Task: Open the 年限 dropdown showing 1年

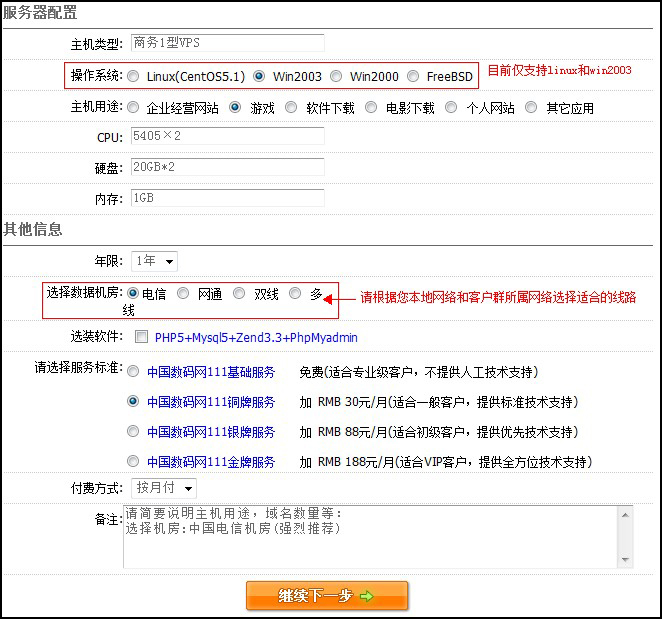Action: point(155,261)
